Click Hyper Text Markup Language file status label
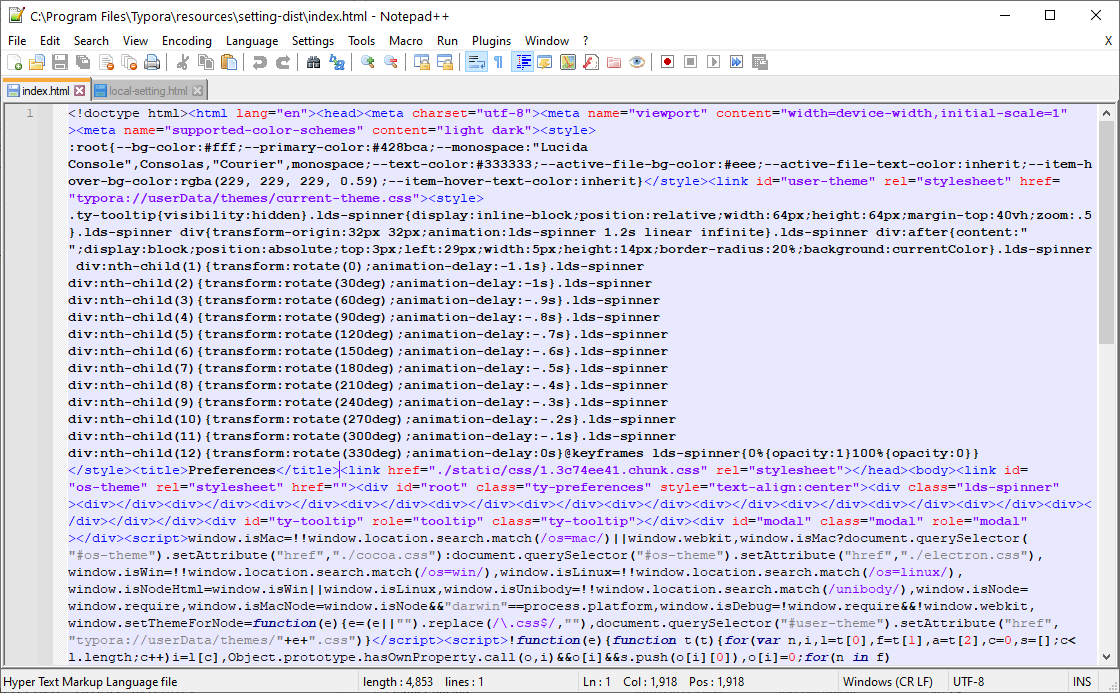 91,682
